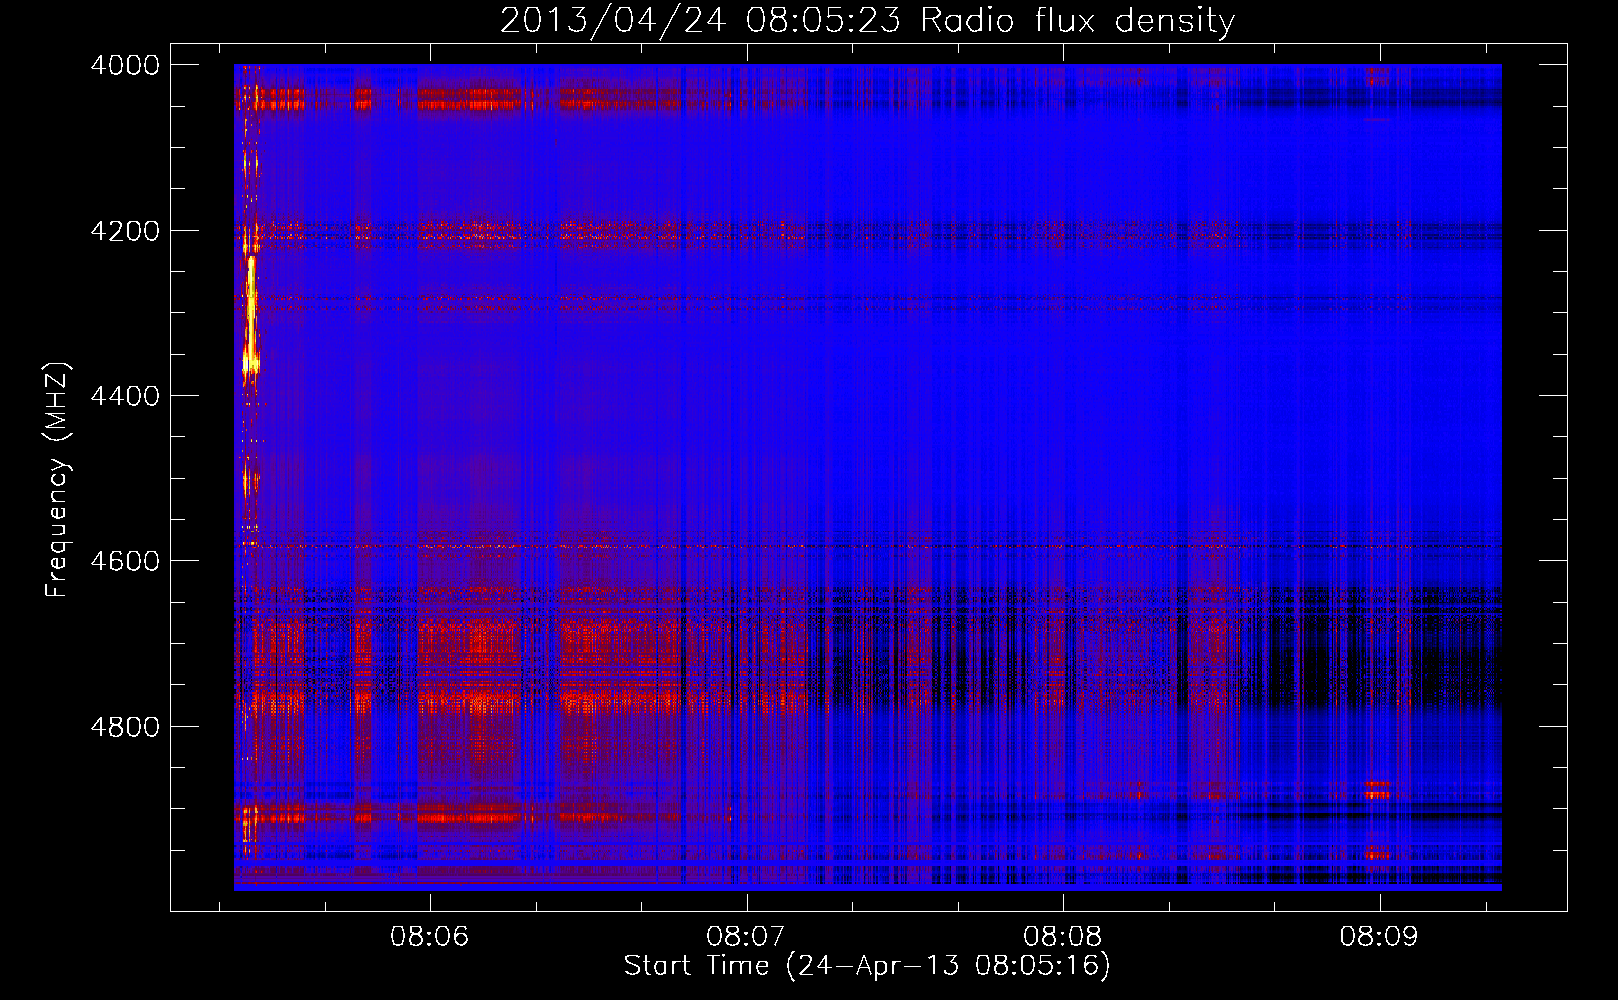The width and height of the screenshot is (1618, 1000).
Task: Click the 08:07 time tick label
Action: 746,936
